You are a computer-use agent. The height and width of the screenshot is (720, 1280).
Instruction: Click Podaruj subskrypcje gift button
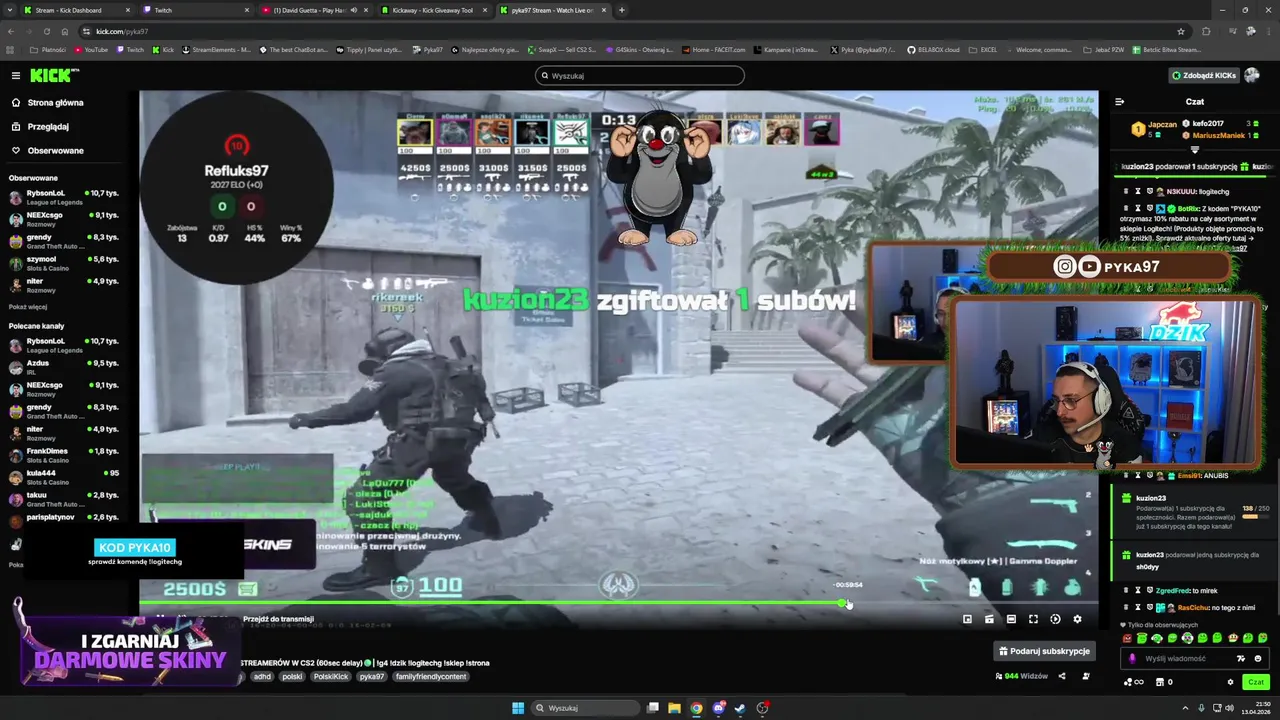click(x=1045, y=651)
